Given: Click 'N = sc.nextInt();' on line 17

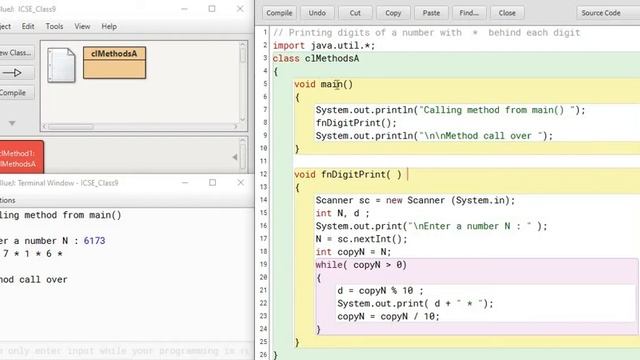Looking at the screenshot, I should (x=361, y=239).
